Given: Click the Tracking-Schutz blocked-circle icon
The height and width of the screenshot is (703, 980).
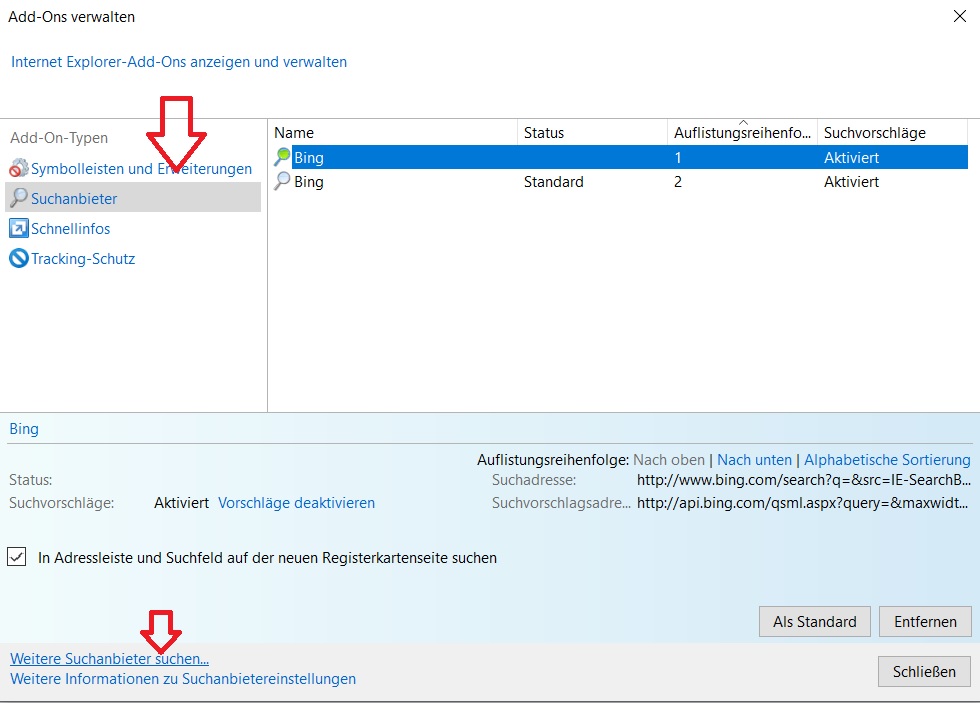Looking at the screenshot, I should (19, 258).
